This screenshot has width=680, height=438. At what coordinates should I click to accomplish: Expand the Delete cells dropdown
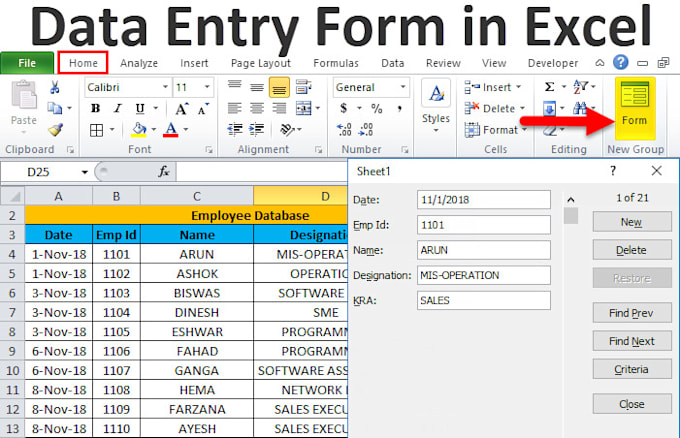coord(523,108)
